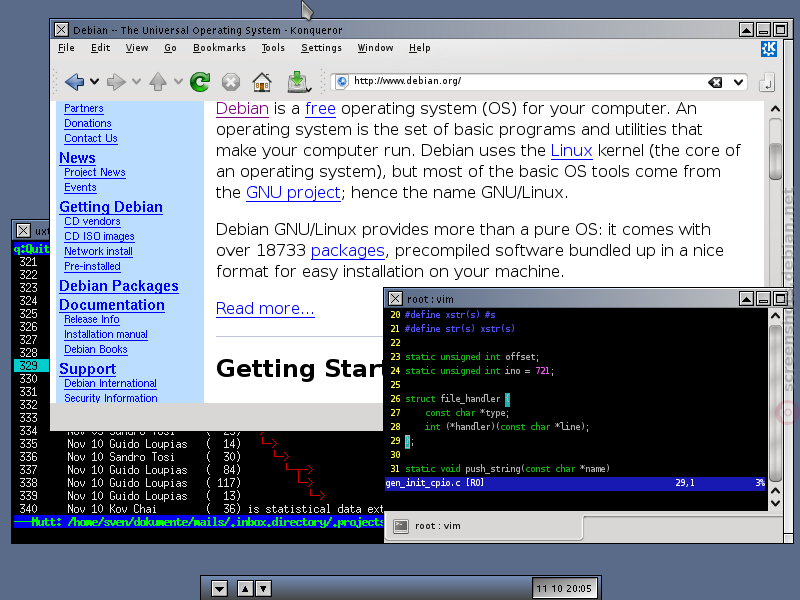Open the CD ISO images link

pos(99,236)
